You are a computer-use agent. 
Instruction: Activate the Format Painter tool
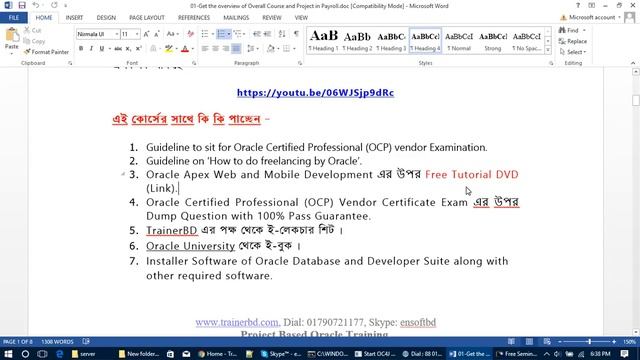tap(46, 52)
